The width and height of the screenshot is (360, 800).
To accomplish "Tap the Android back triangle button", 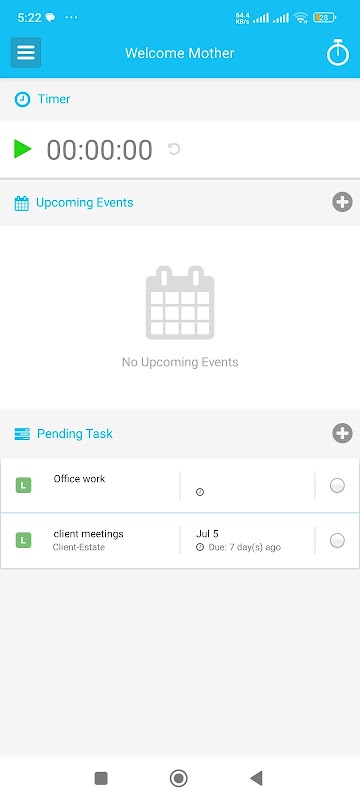I will (x=256, y=778).
